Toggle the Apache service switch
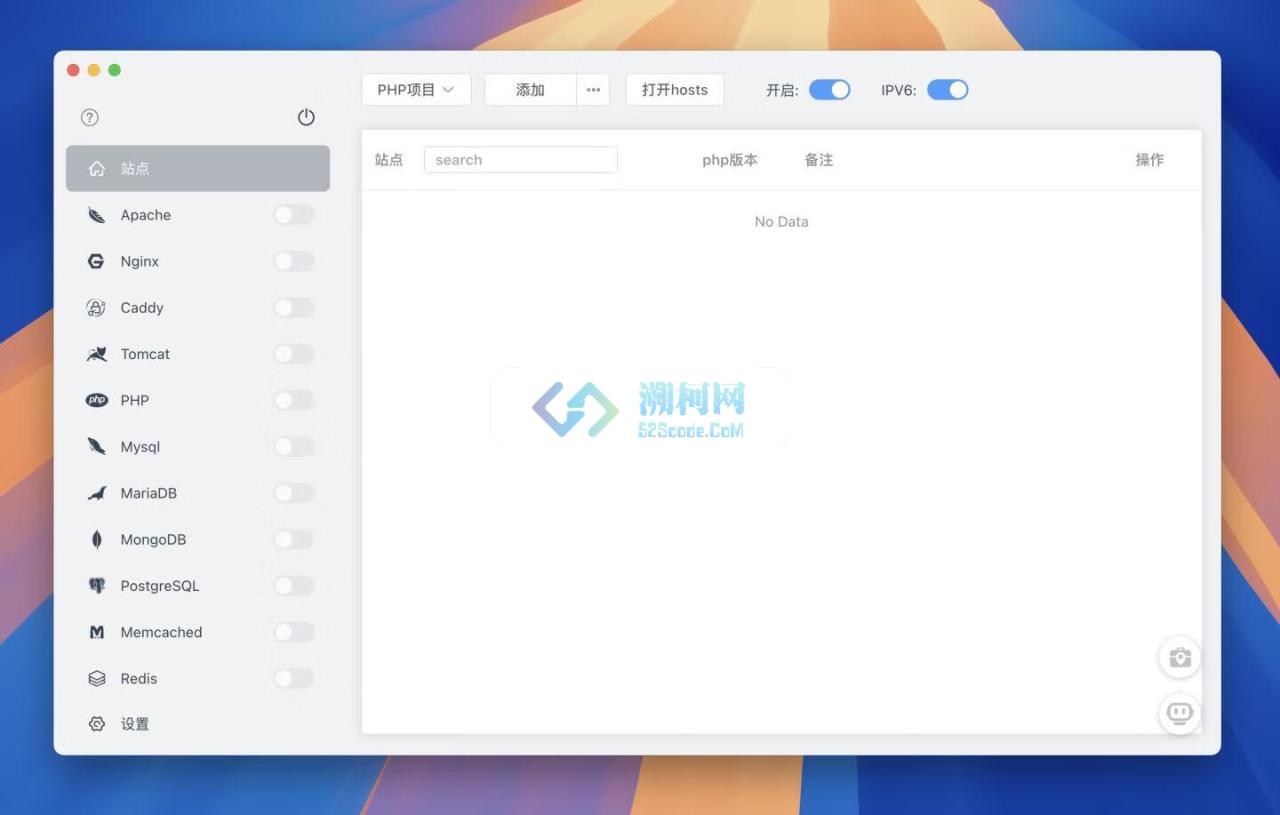Screen dimensions: 1280x815 pyautogui.click(x=294, y=215)
